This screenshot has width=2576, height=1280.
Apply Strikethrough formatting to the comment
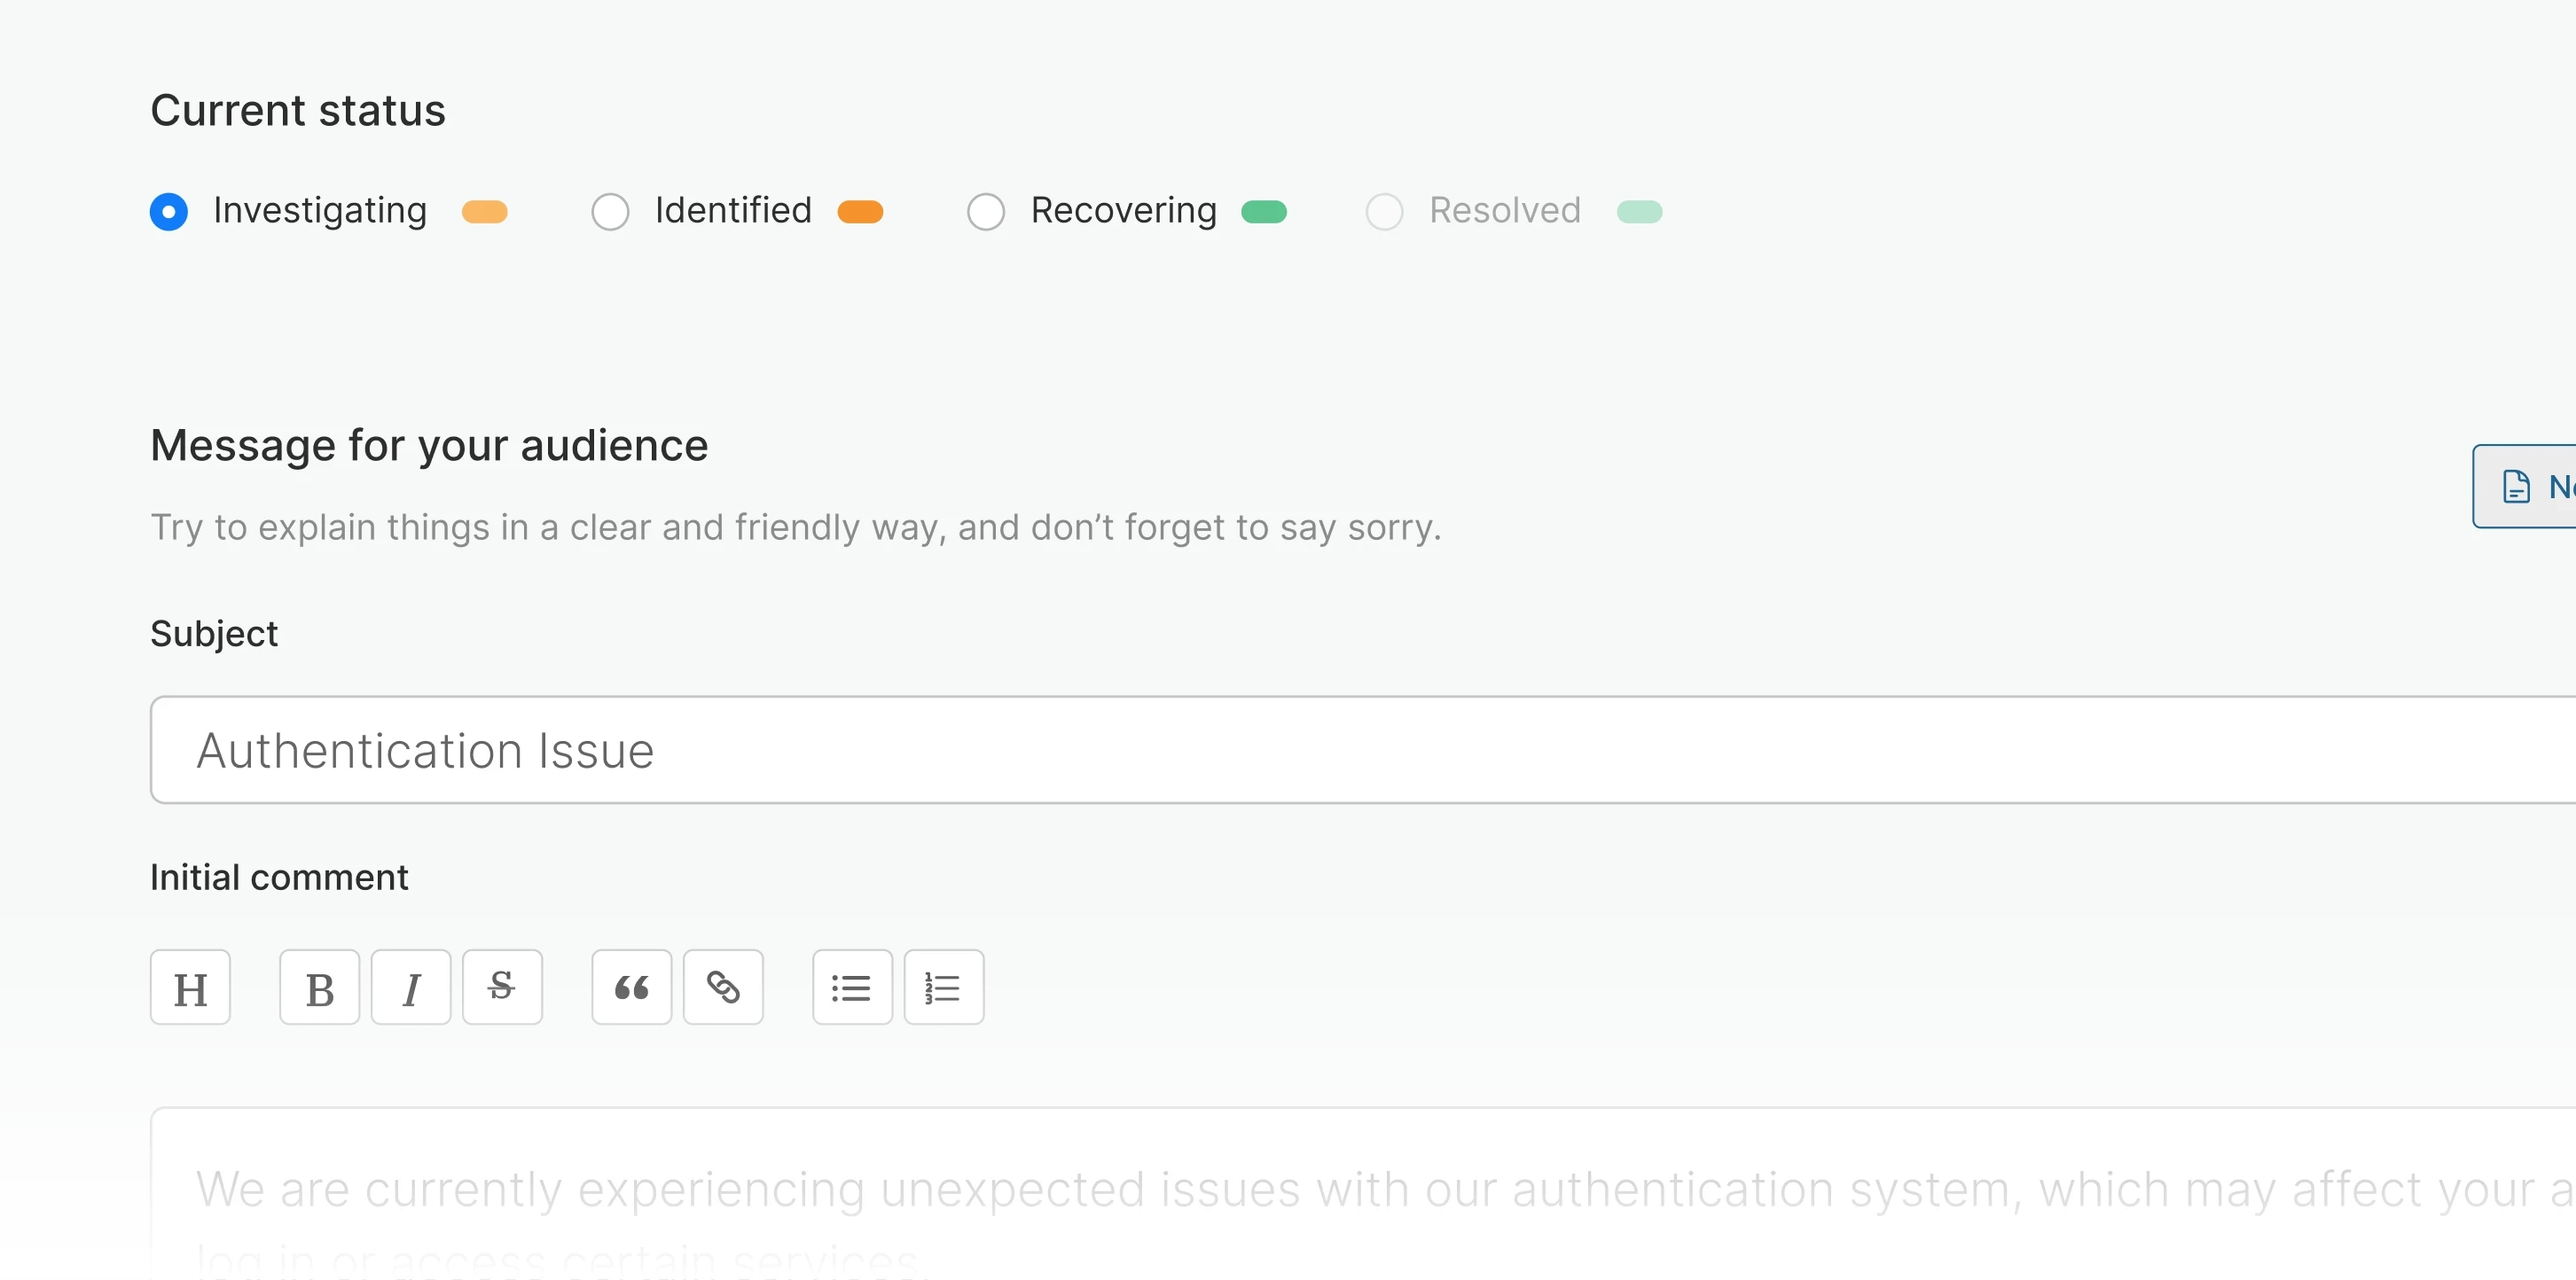[502, 987]
